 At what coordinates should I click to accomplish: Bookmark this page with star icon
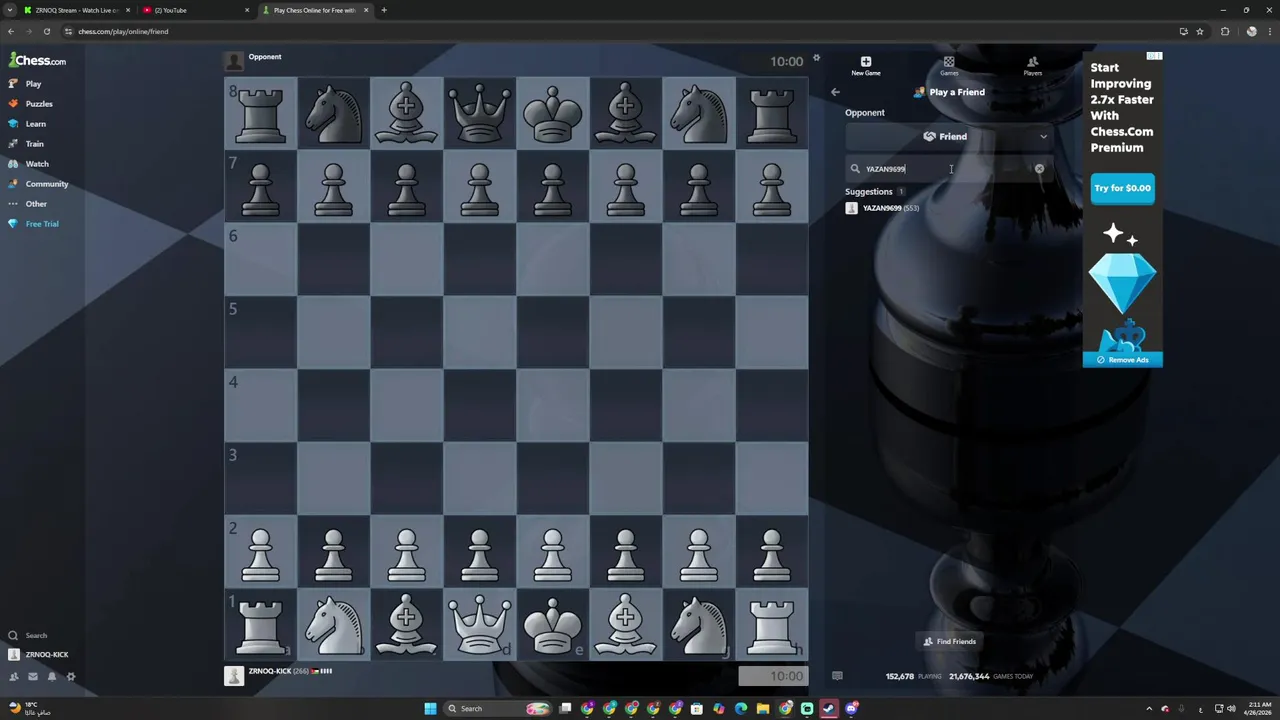tap(1200, 31)
